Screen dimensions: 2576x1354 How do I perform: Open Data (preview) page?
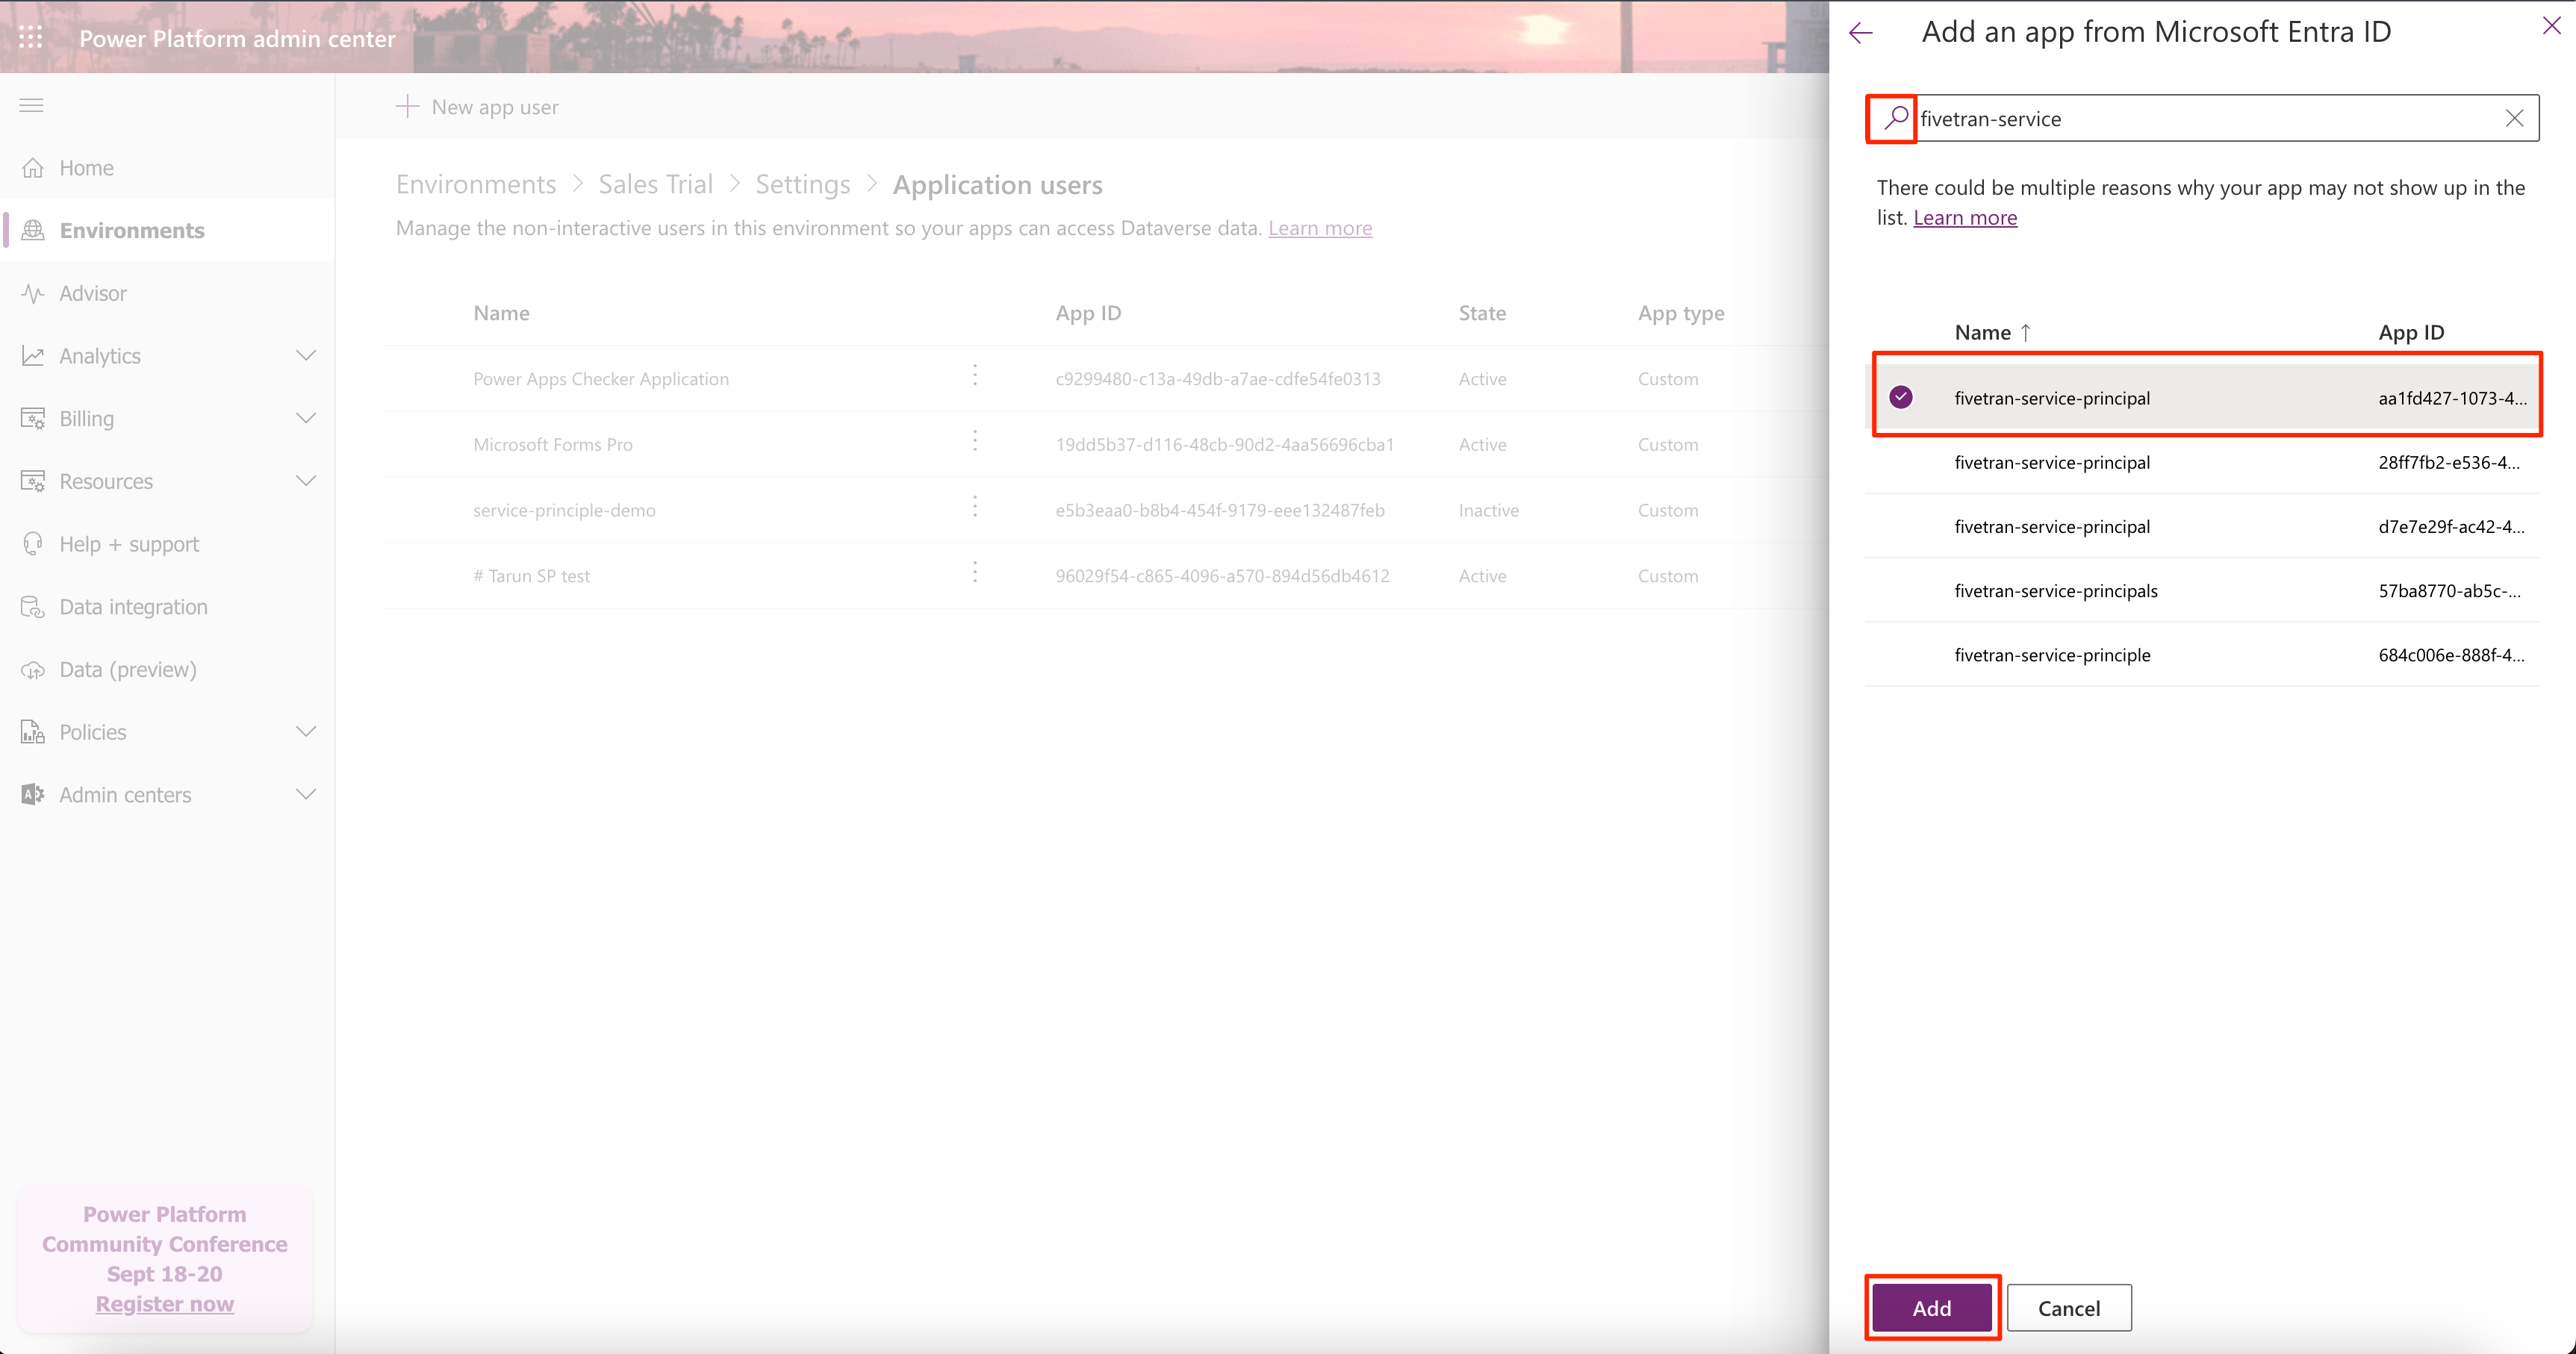[128, 669]
